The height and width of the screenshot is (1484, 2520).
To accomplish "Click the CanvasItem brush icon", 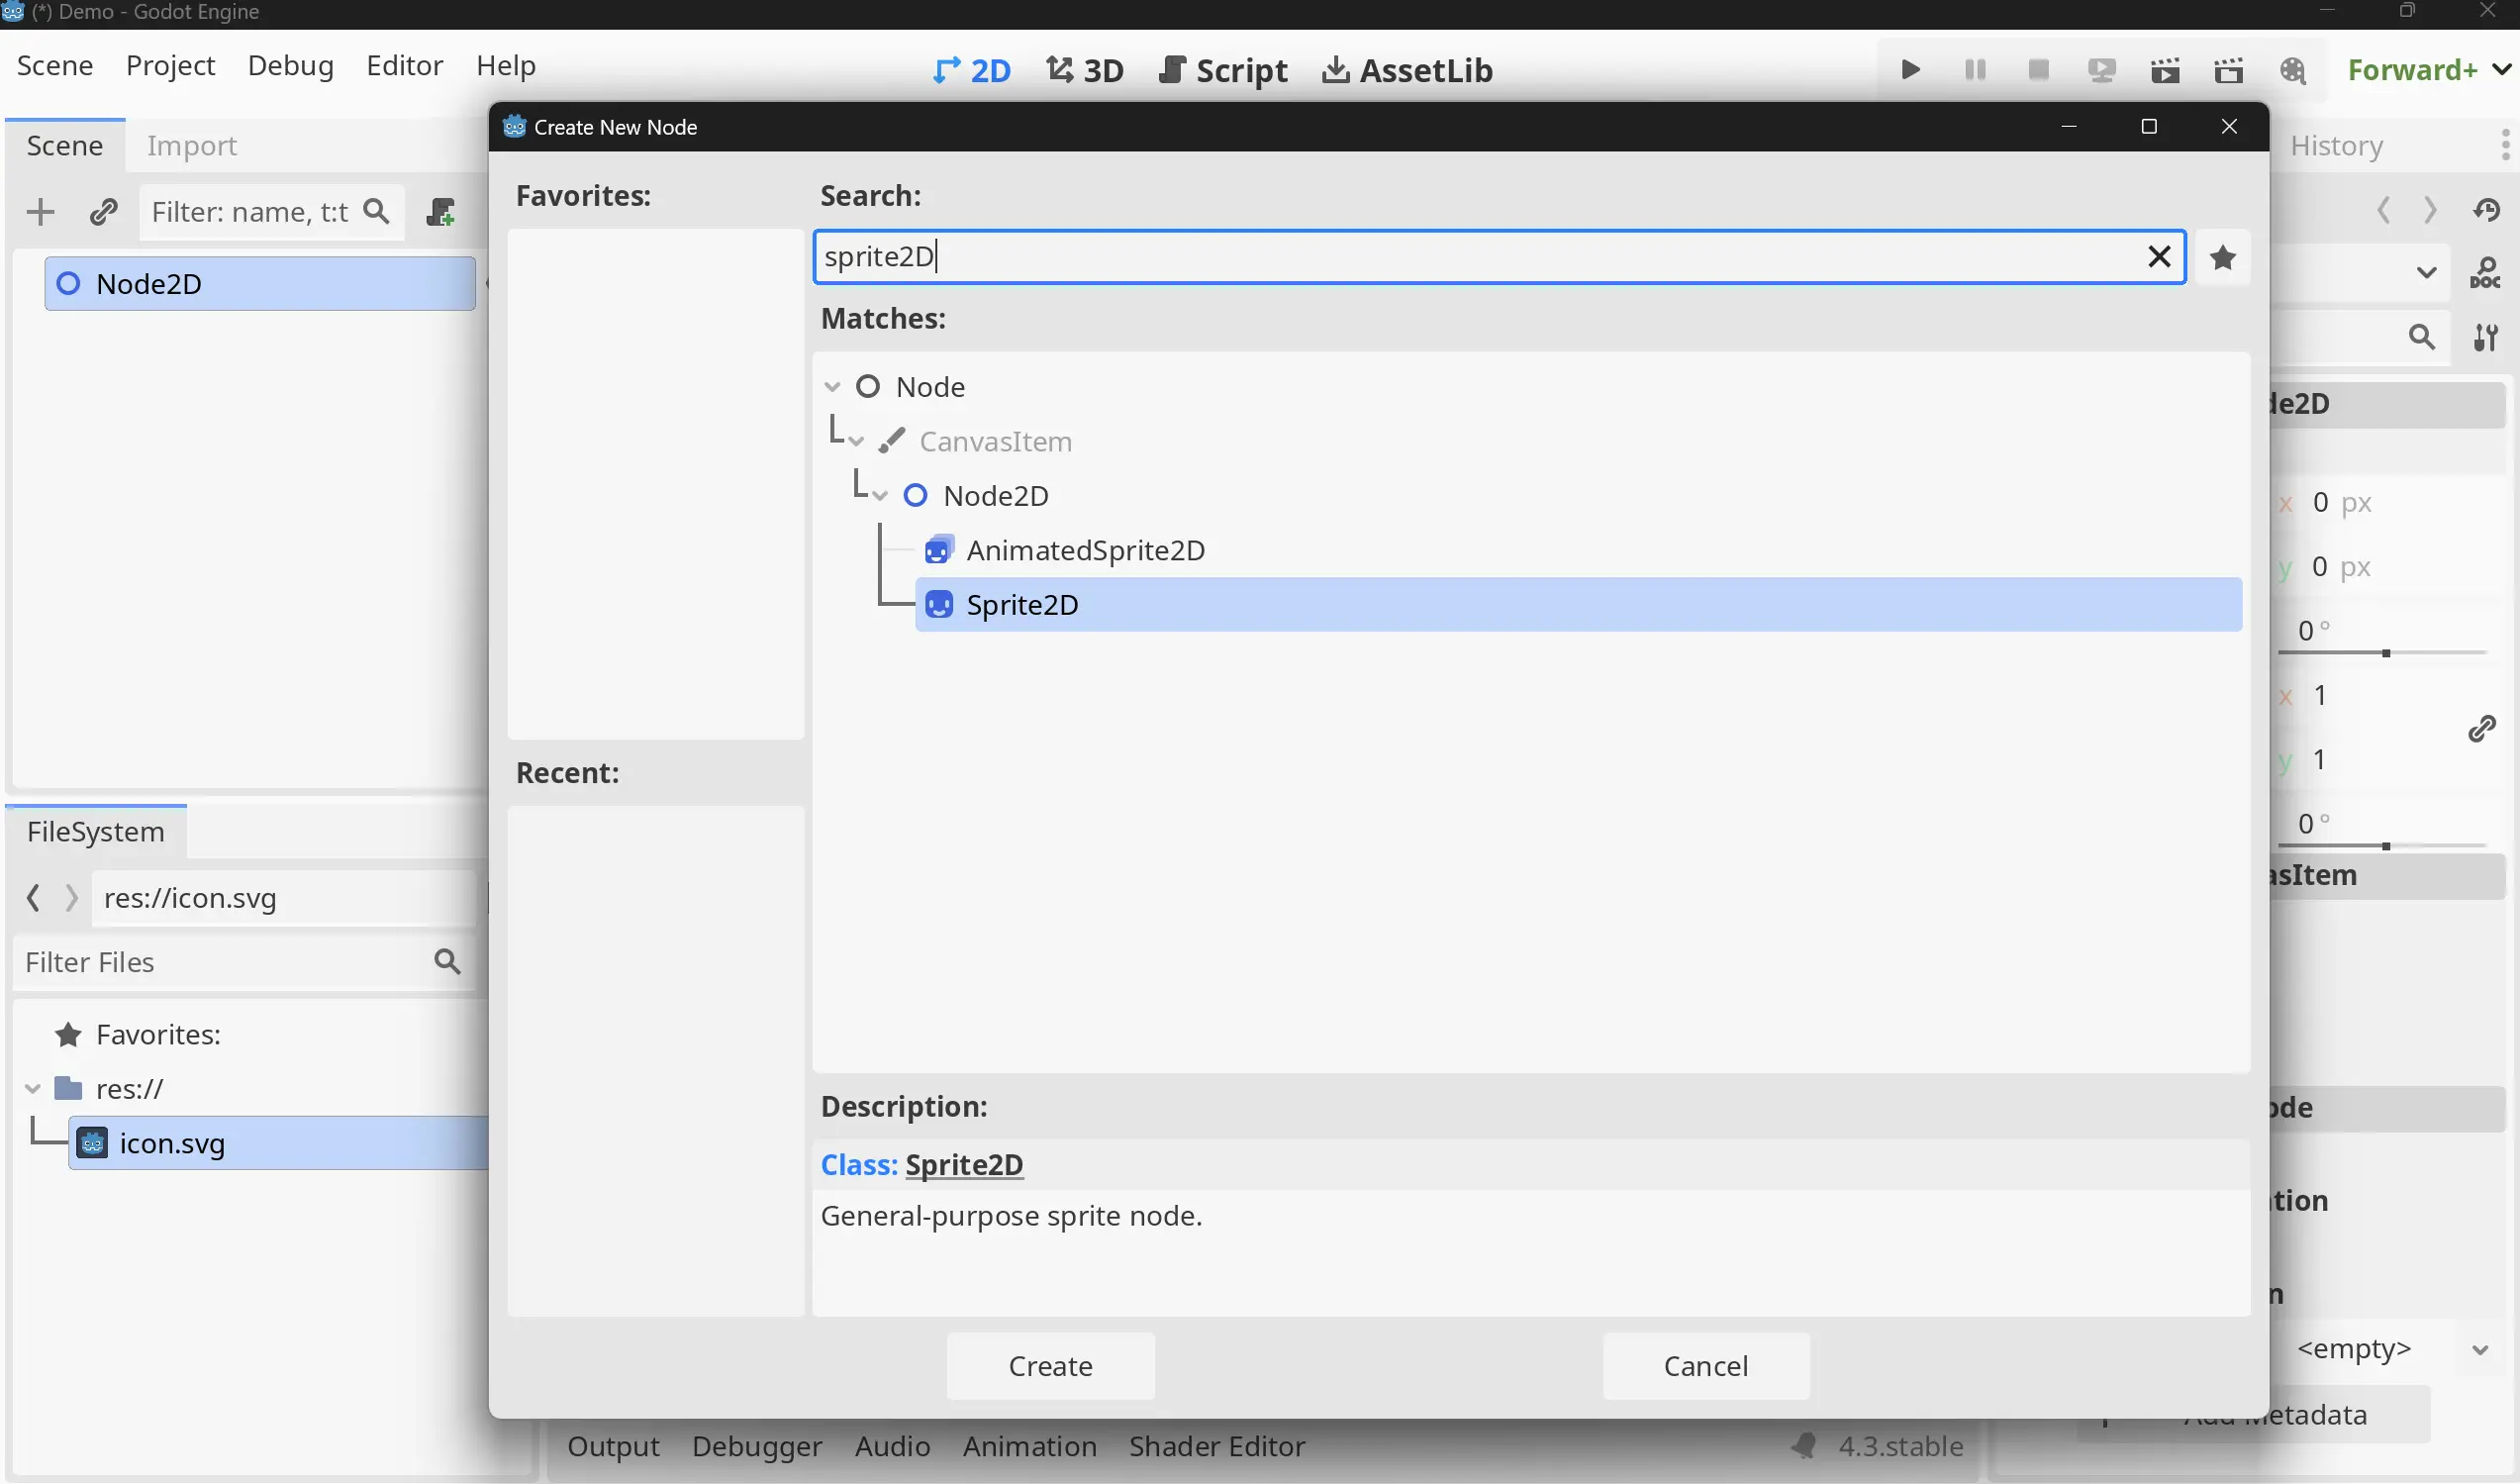I will pos(892,441).
